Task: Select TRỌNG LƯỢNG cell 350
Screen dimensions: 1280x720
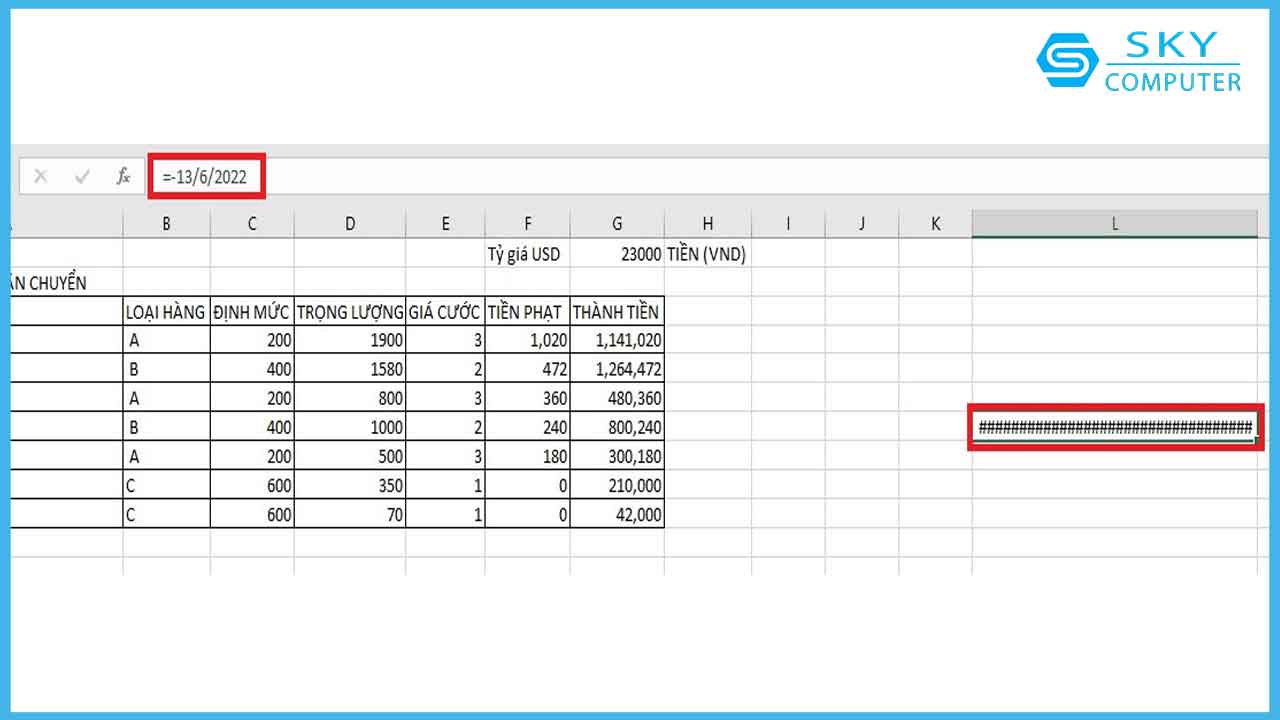Action: pos(350,485)
